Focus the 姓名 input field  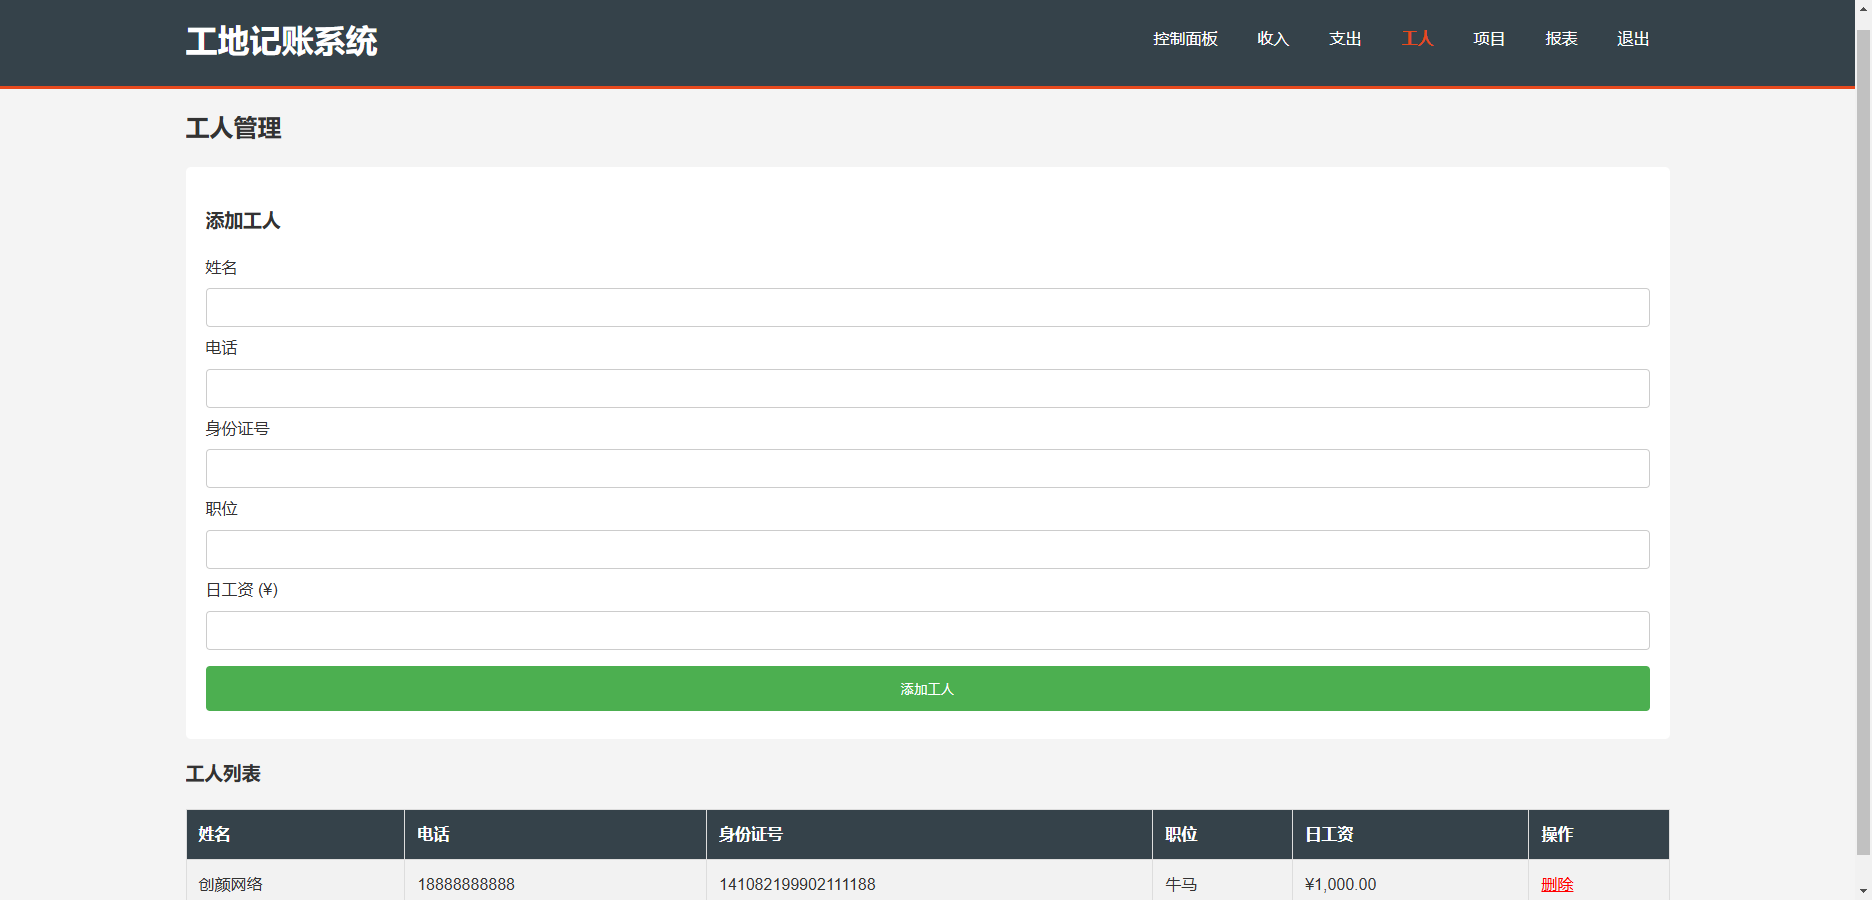(x=927, y=308)
